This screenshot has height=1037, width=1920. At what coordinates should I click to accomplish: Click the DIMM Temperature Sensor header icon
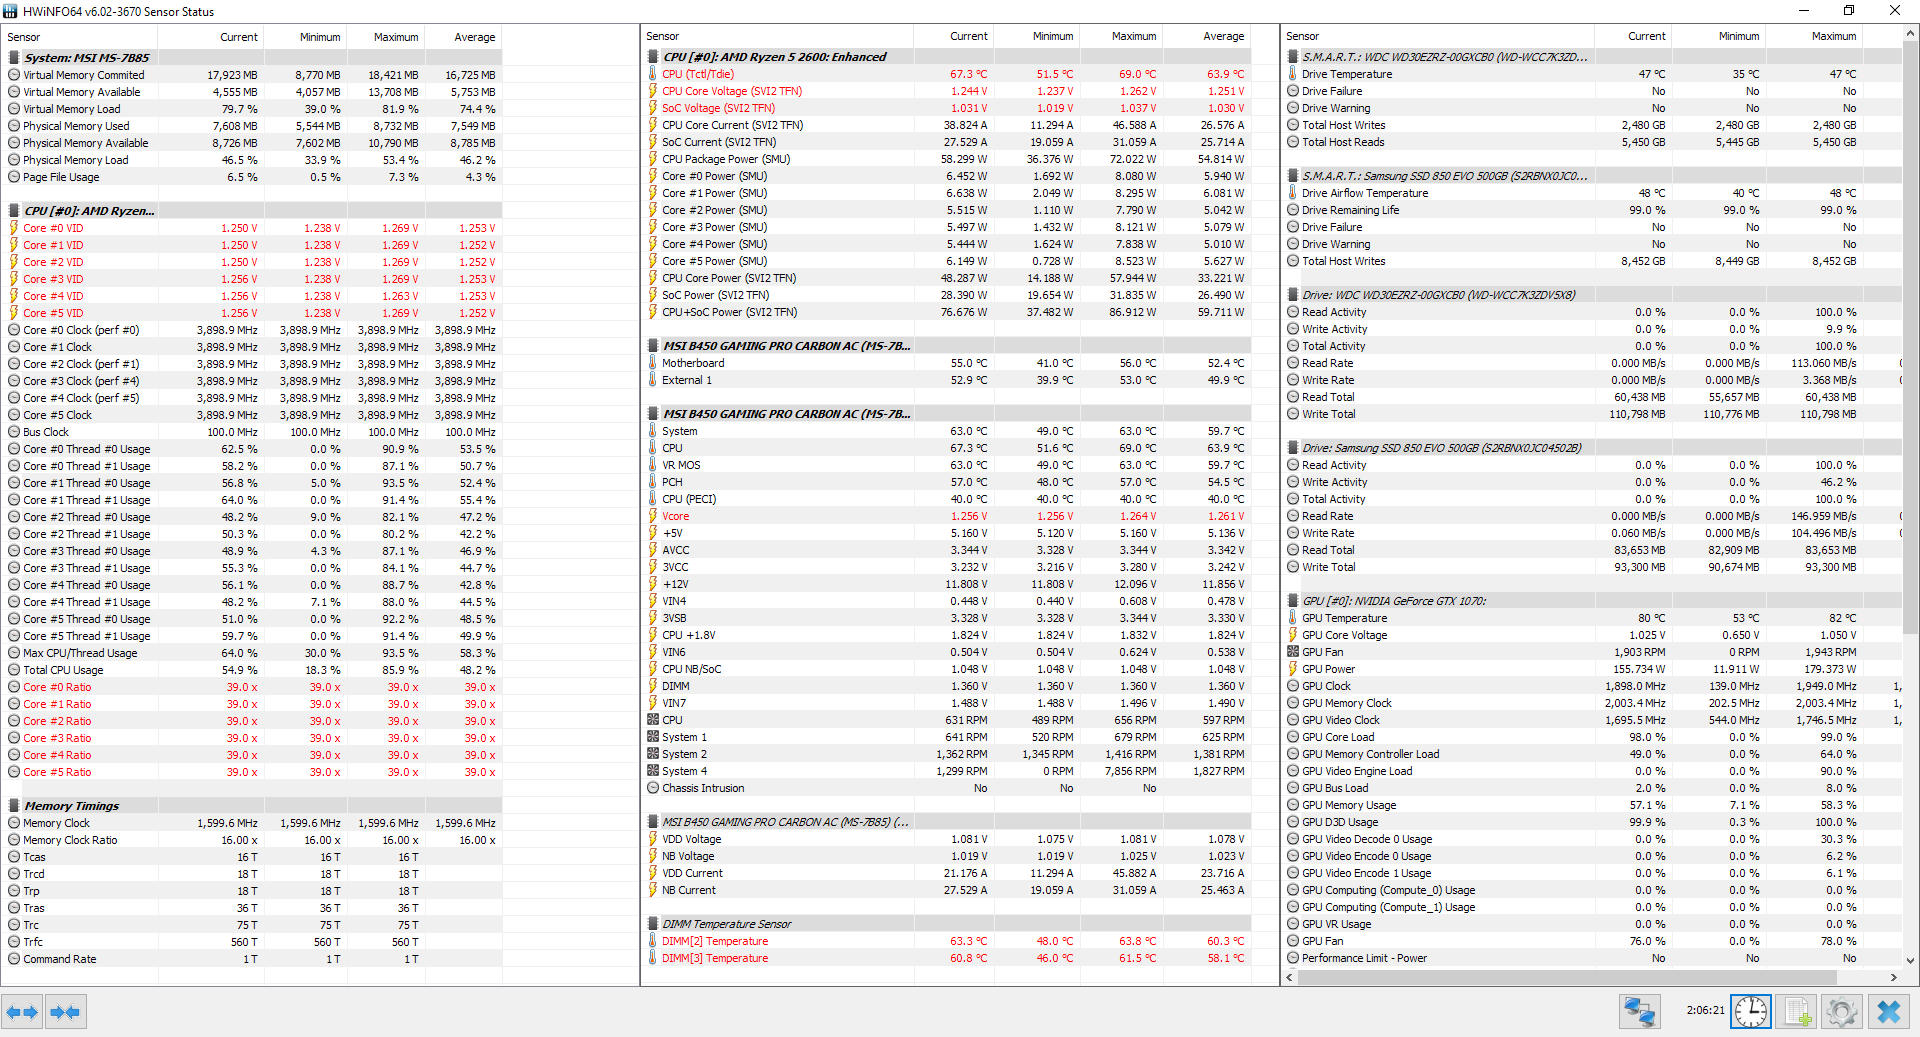653,924
